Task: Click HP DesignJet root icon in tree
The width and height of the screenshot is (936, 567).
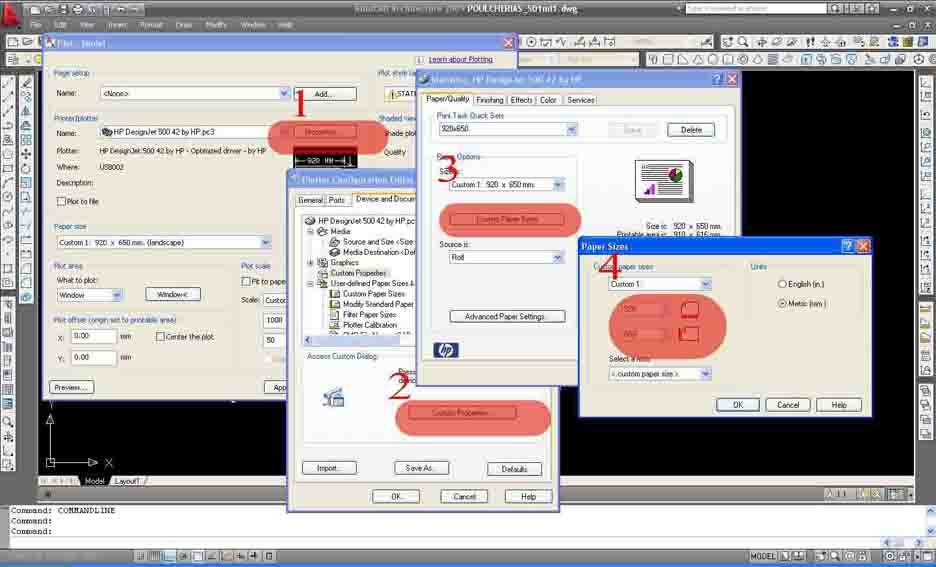Action: point(310,221)
